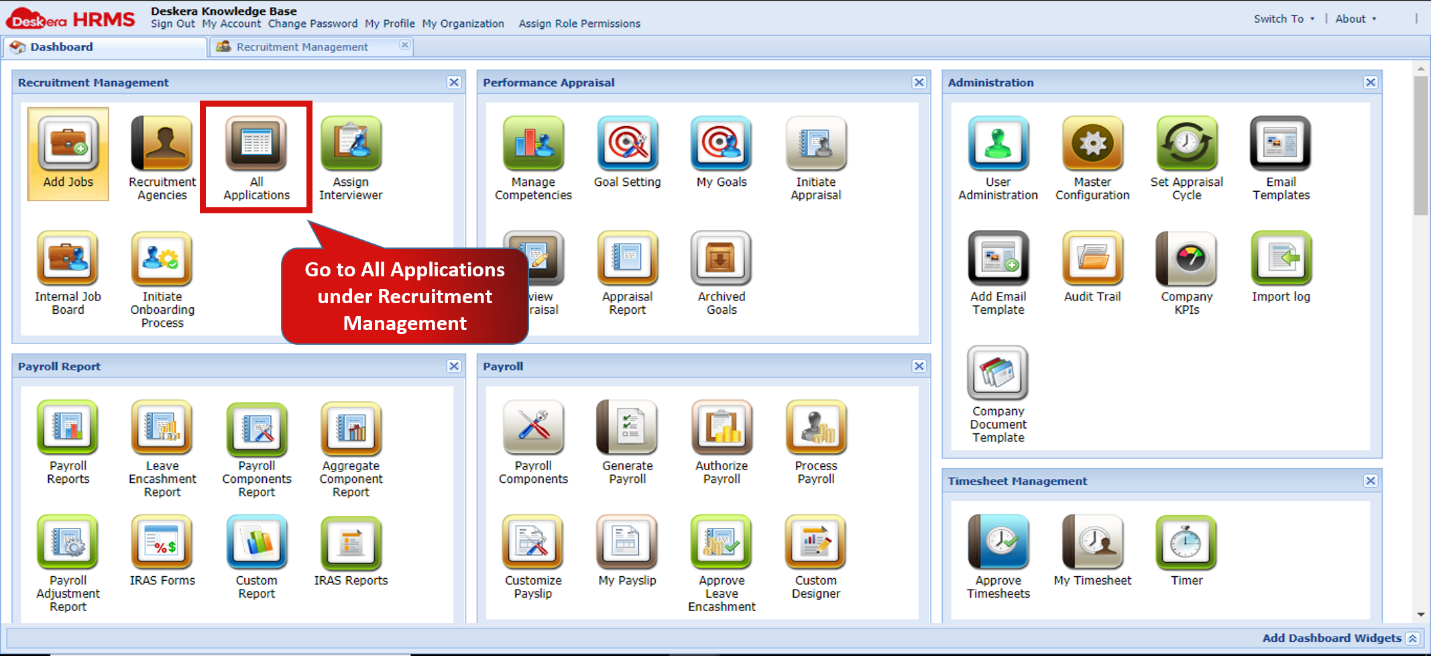Open the My Account link

(231, 24)
